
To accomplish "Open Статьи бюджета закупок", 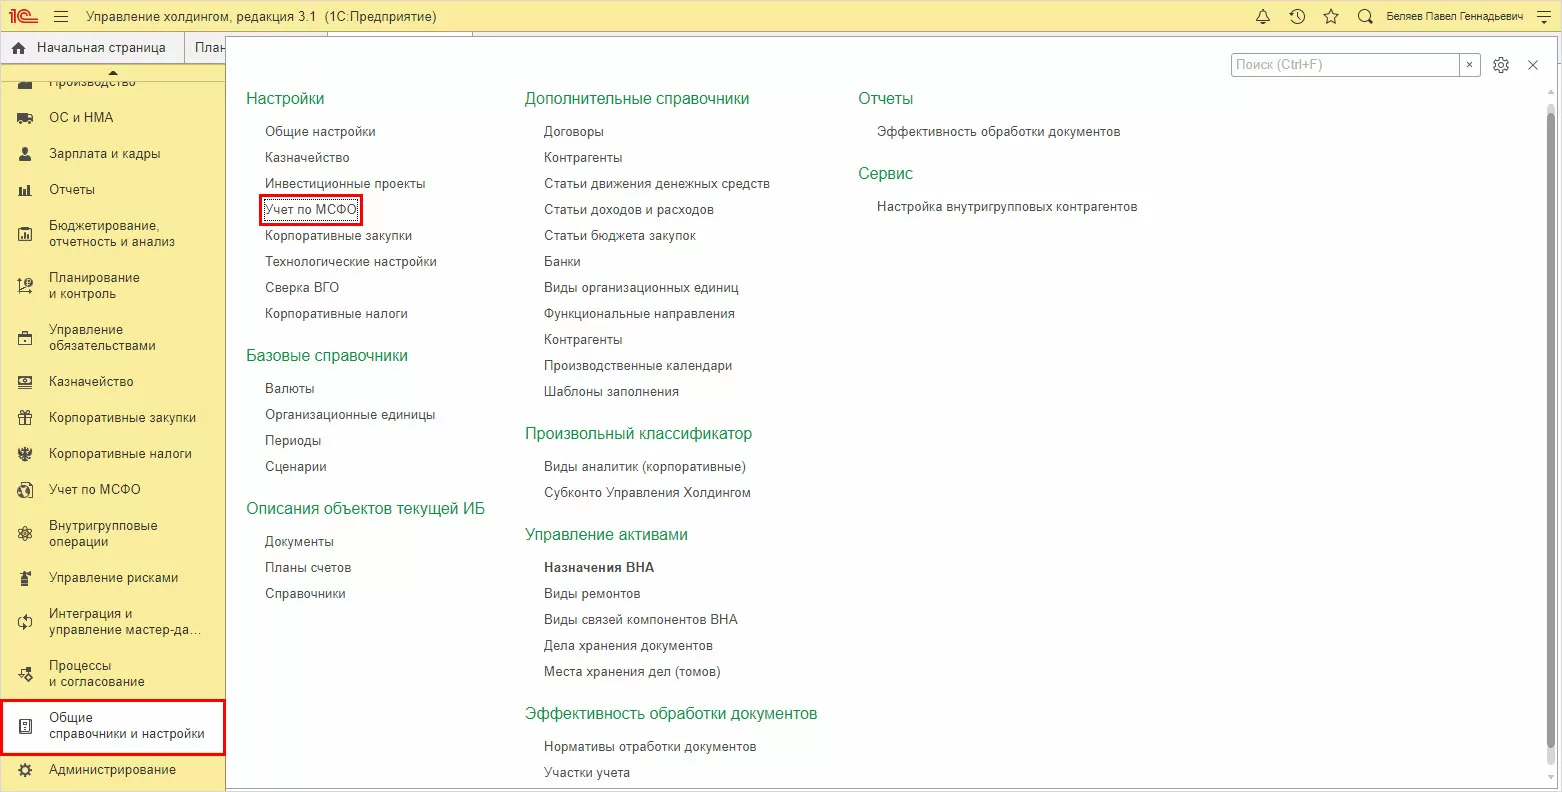I will point(620,235).
